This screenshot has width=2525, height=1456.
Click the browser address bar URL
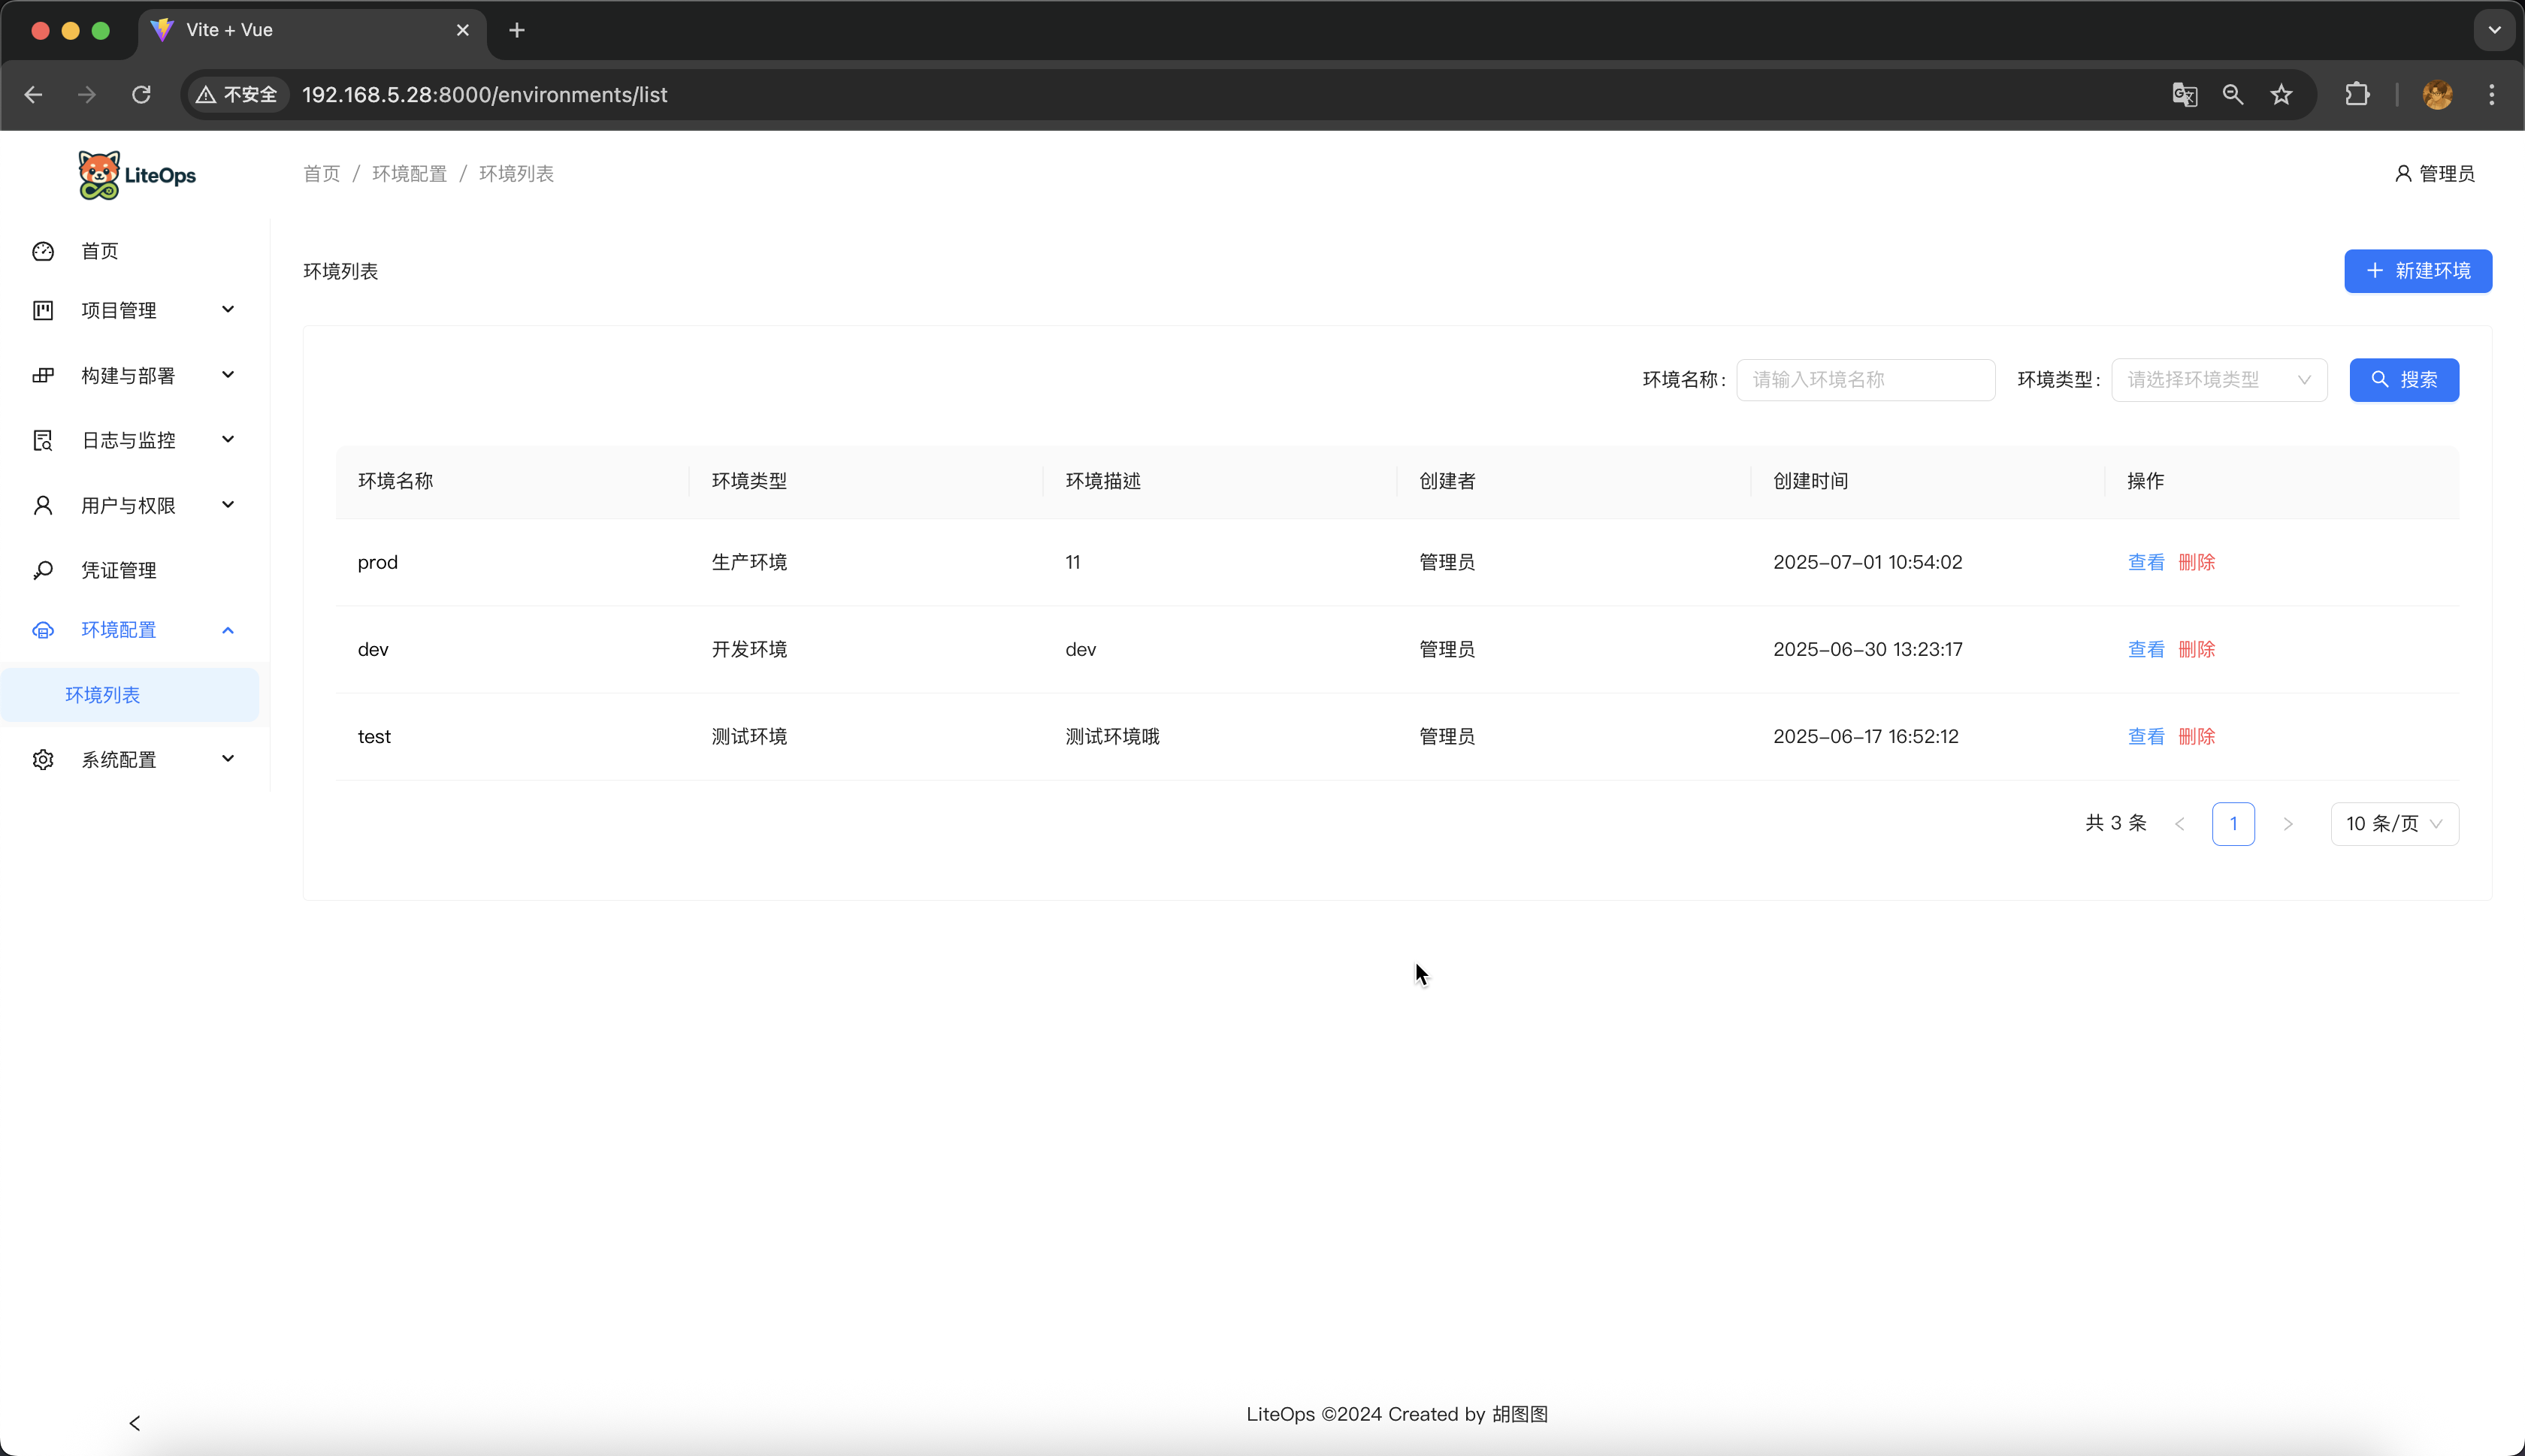pyautogui.click(x=484, y=95)
